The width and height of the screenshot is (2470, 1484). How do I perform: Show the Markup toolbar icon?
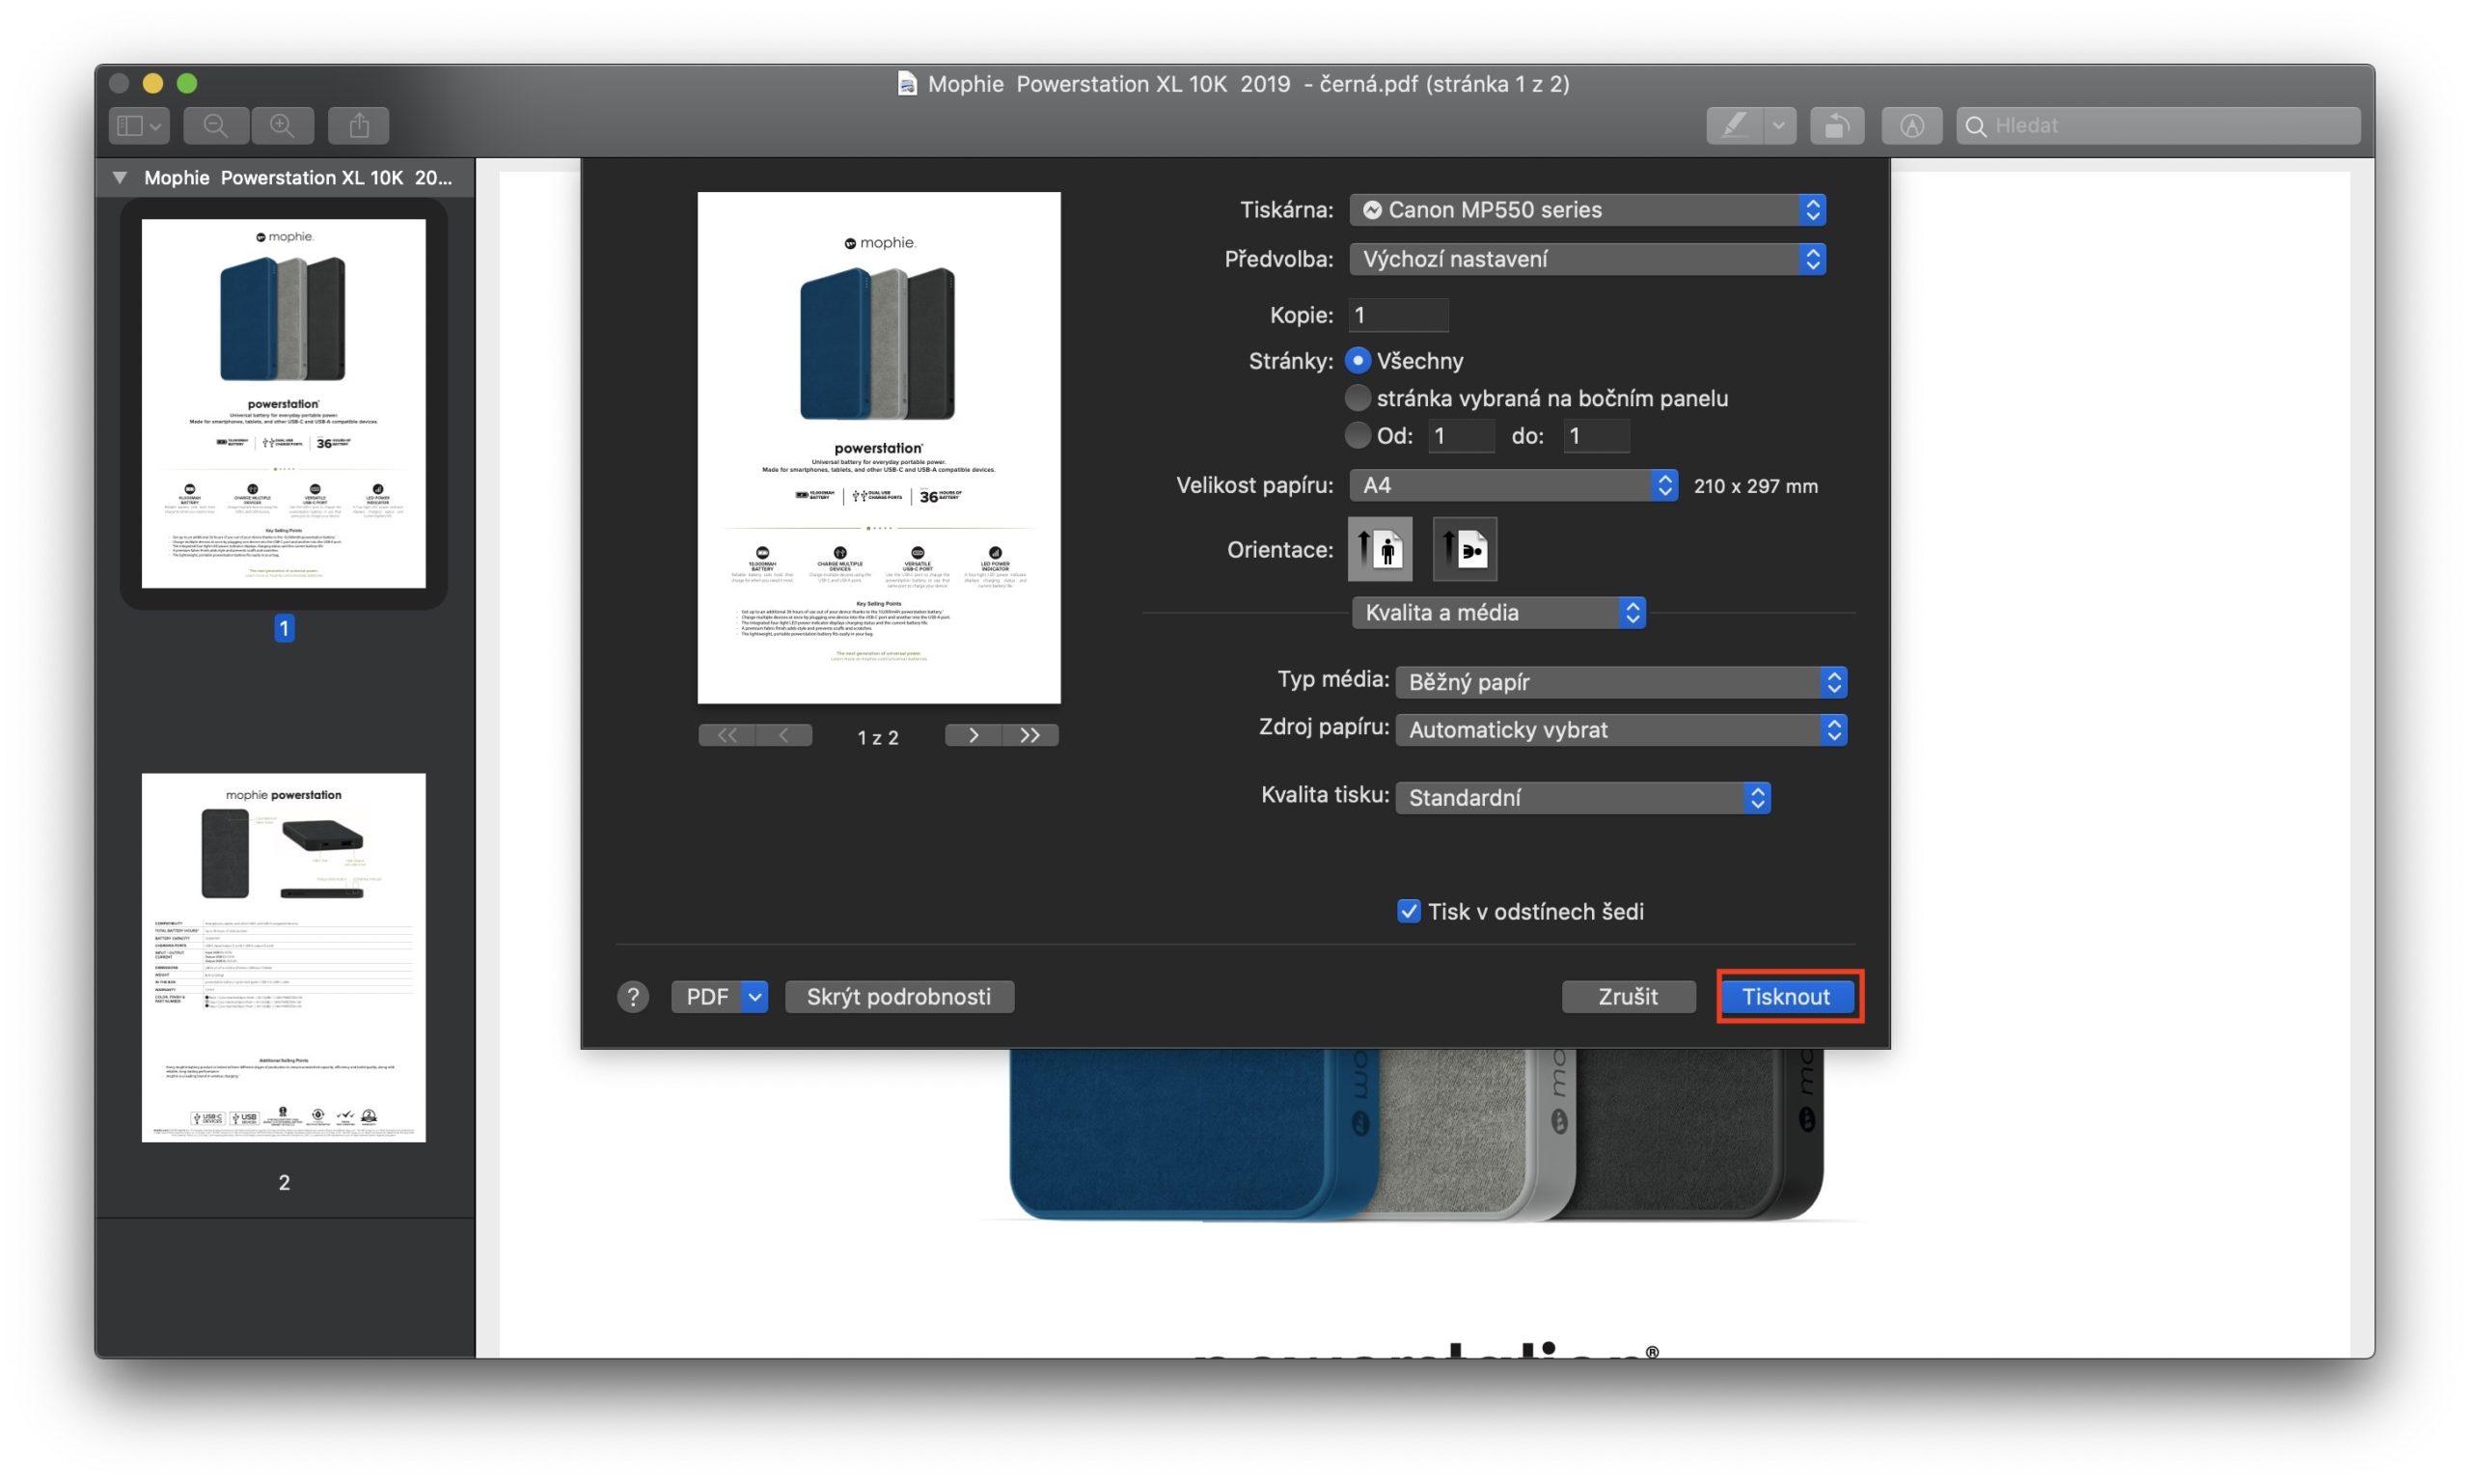pyautogui.click(x=1911, y=125)
